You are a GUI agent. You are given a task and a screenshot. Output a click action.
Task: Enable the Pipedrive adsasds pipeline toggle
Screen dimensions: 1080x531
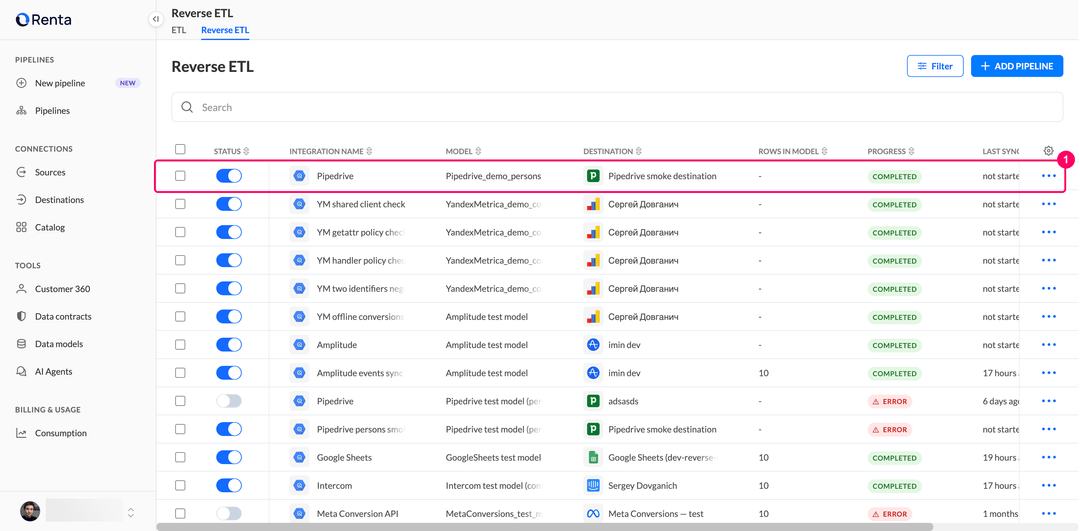229,401
